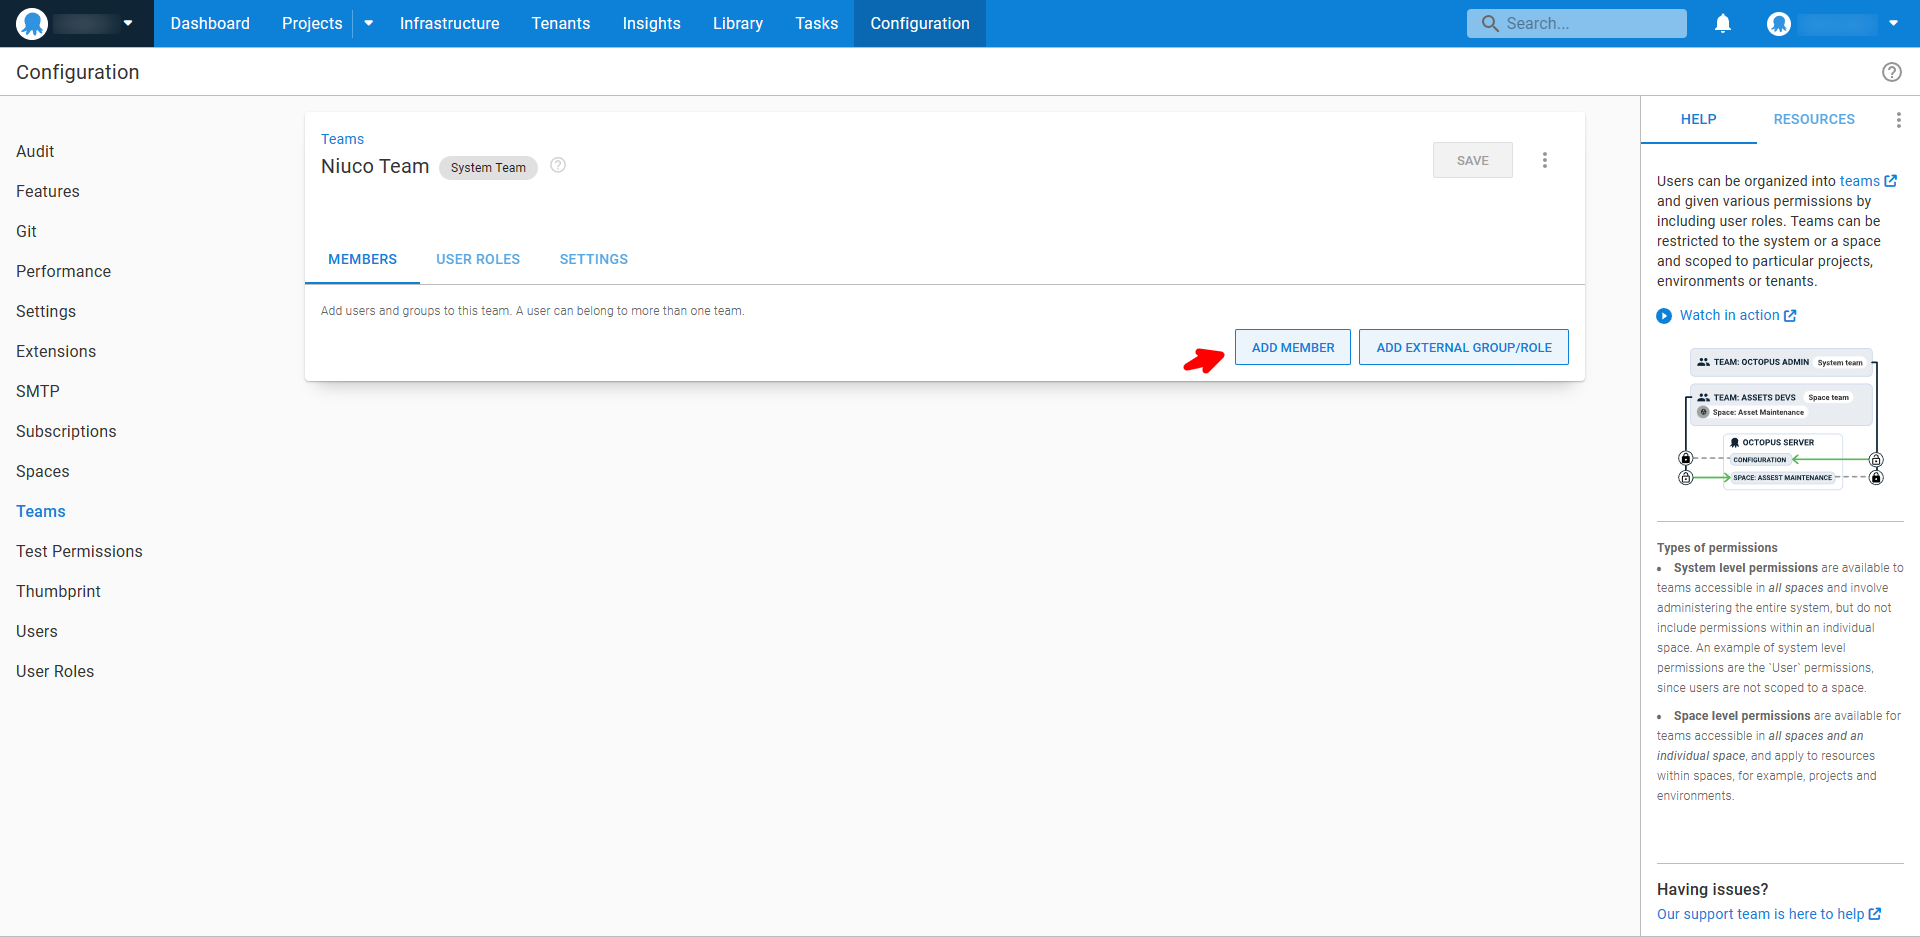The height and width of the screenshot is (937, 1920).
Task: Open SMTP in the sidebar
Action: pos(38,391)
